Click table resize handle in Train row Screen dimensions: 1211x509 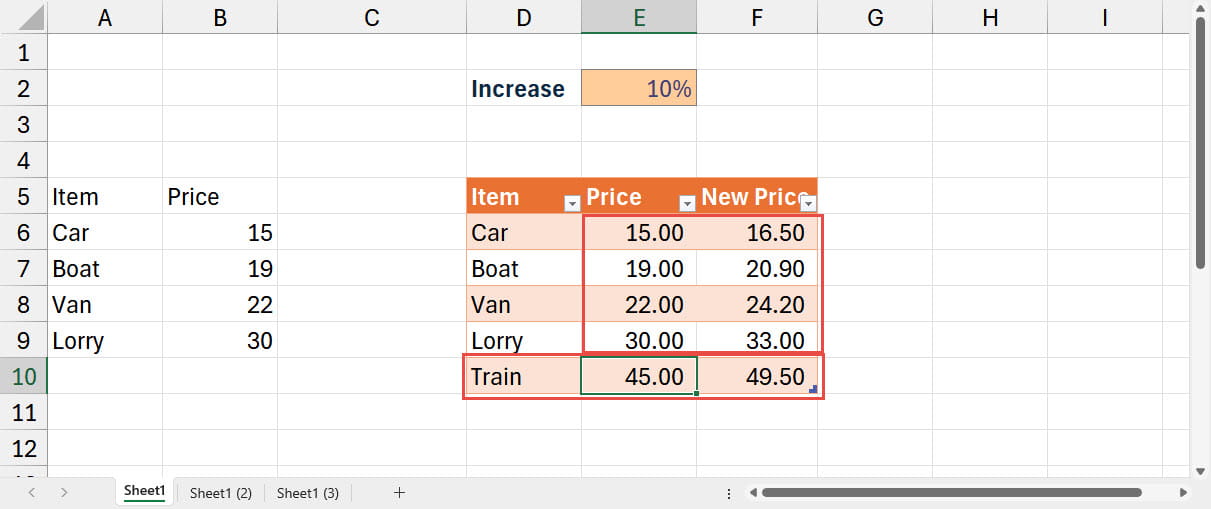point(813,389)
